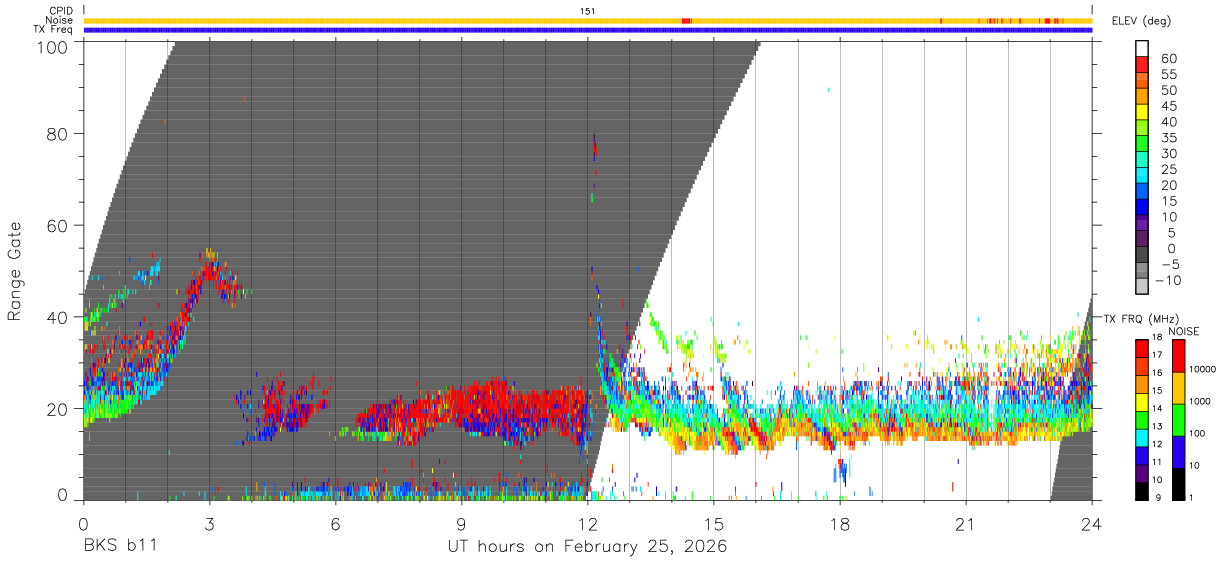Click the 12 tick label on UT hours axis
The height and width of the screenshot is (567, 1228).
588,524
